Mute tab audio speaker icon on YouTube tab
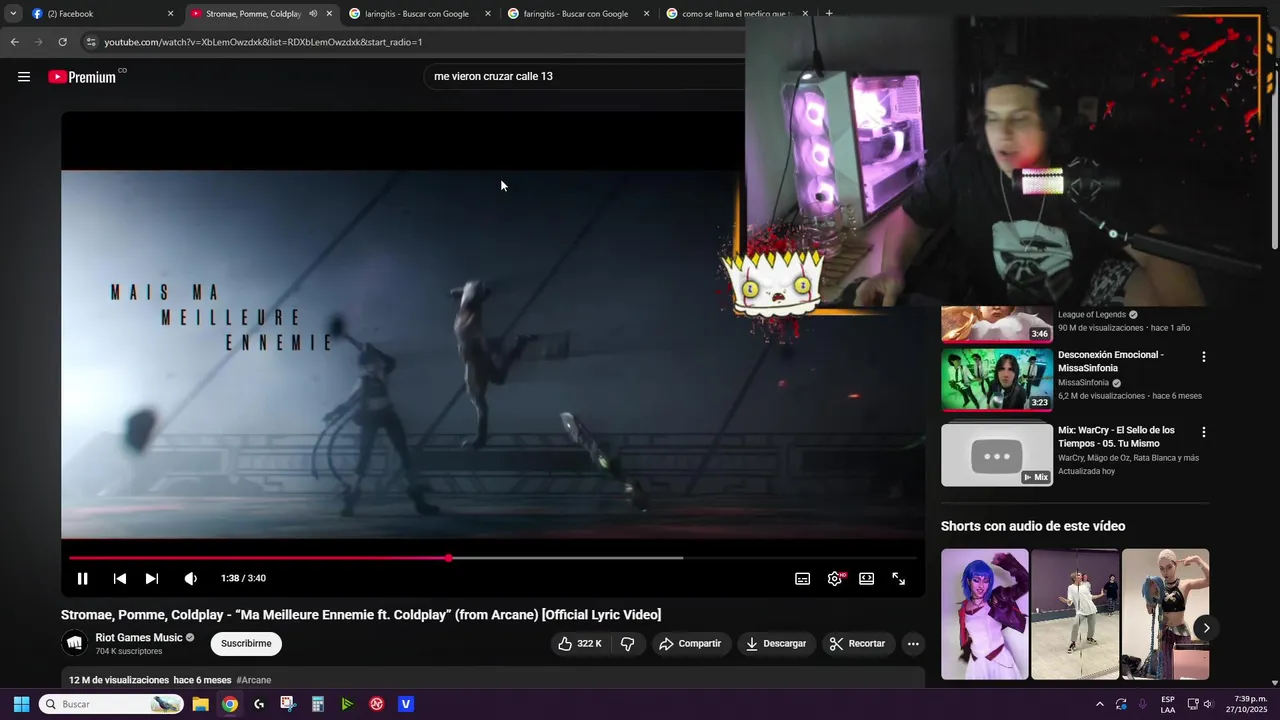This screenshot has width=1280, height=720. coord(313,14)
